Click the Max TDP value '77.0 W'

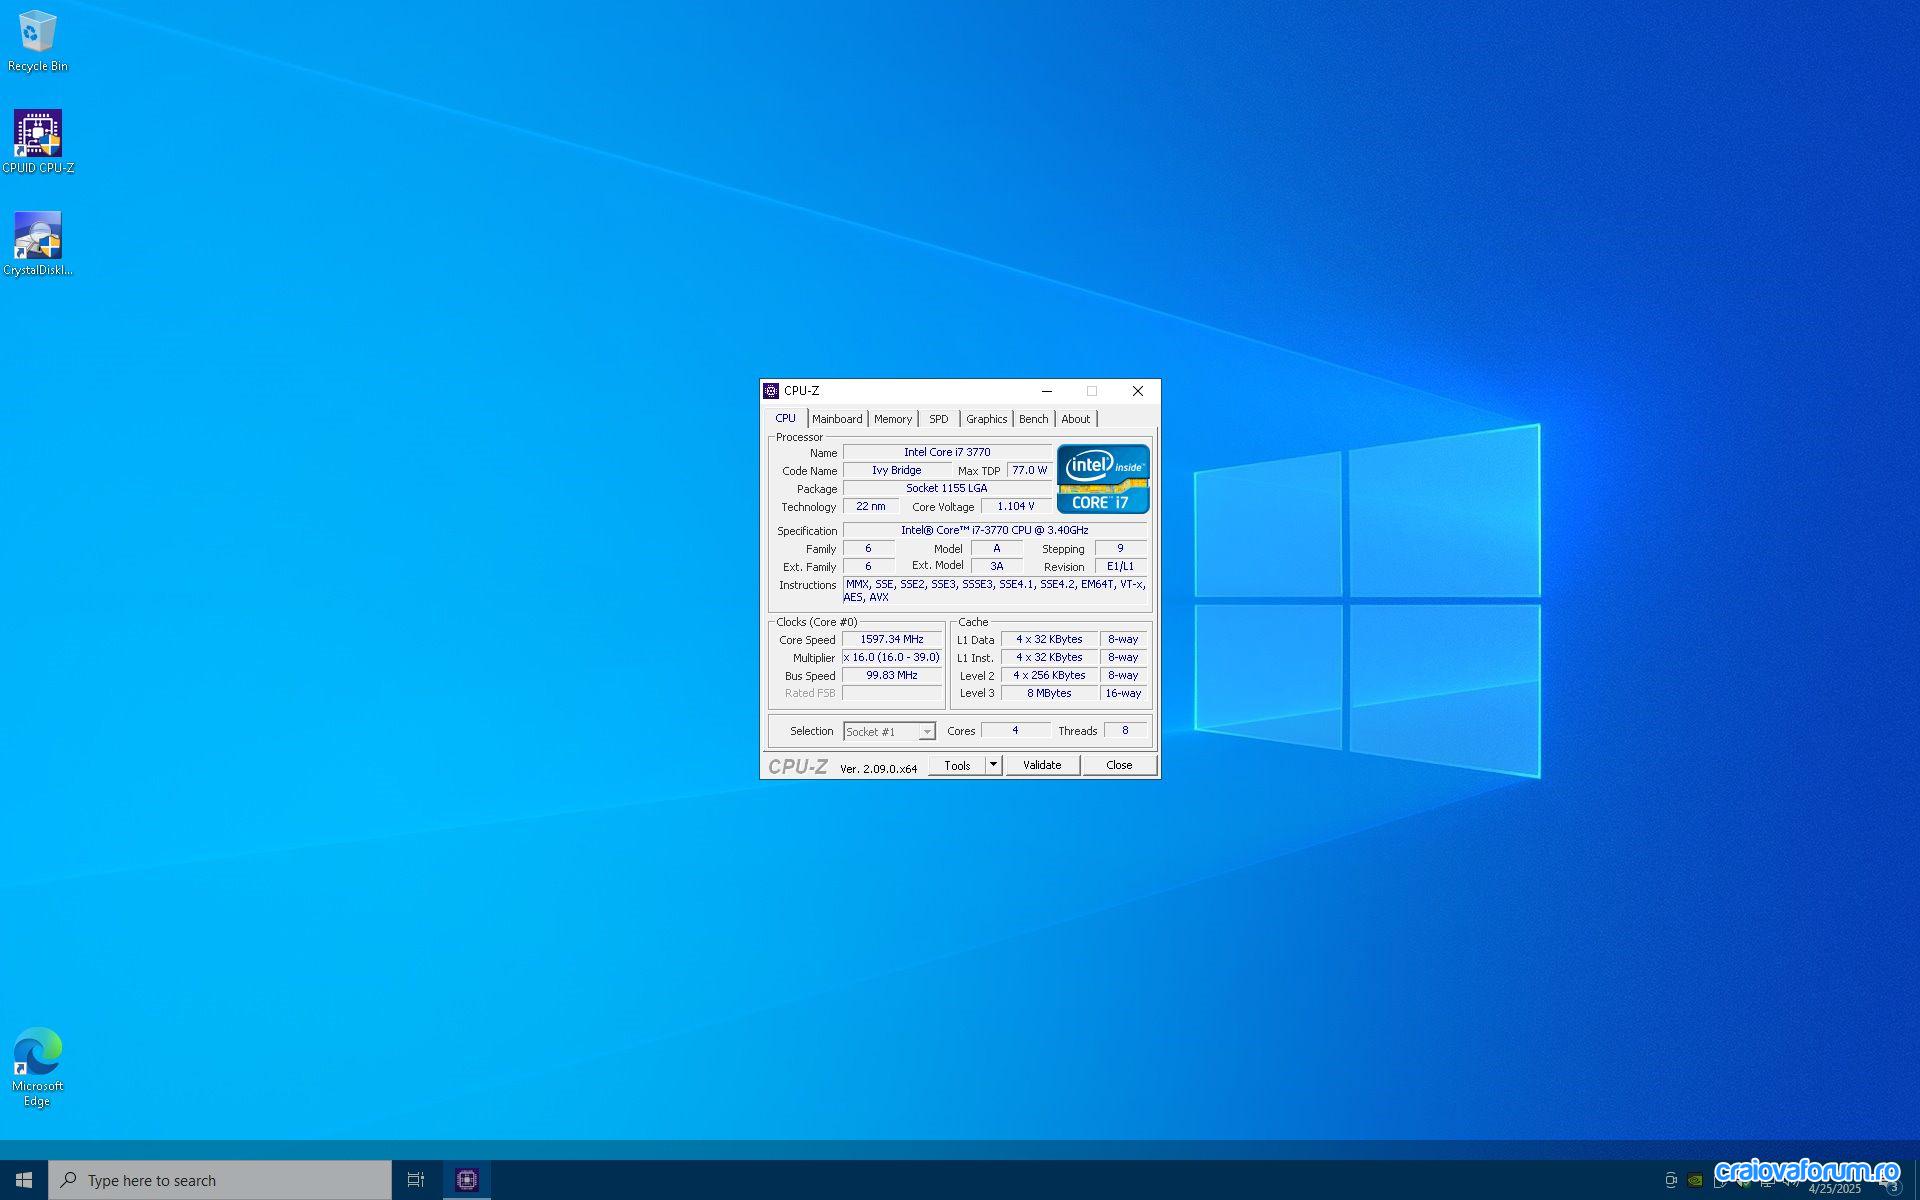[x=1029, y=470]
